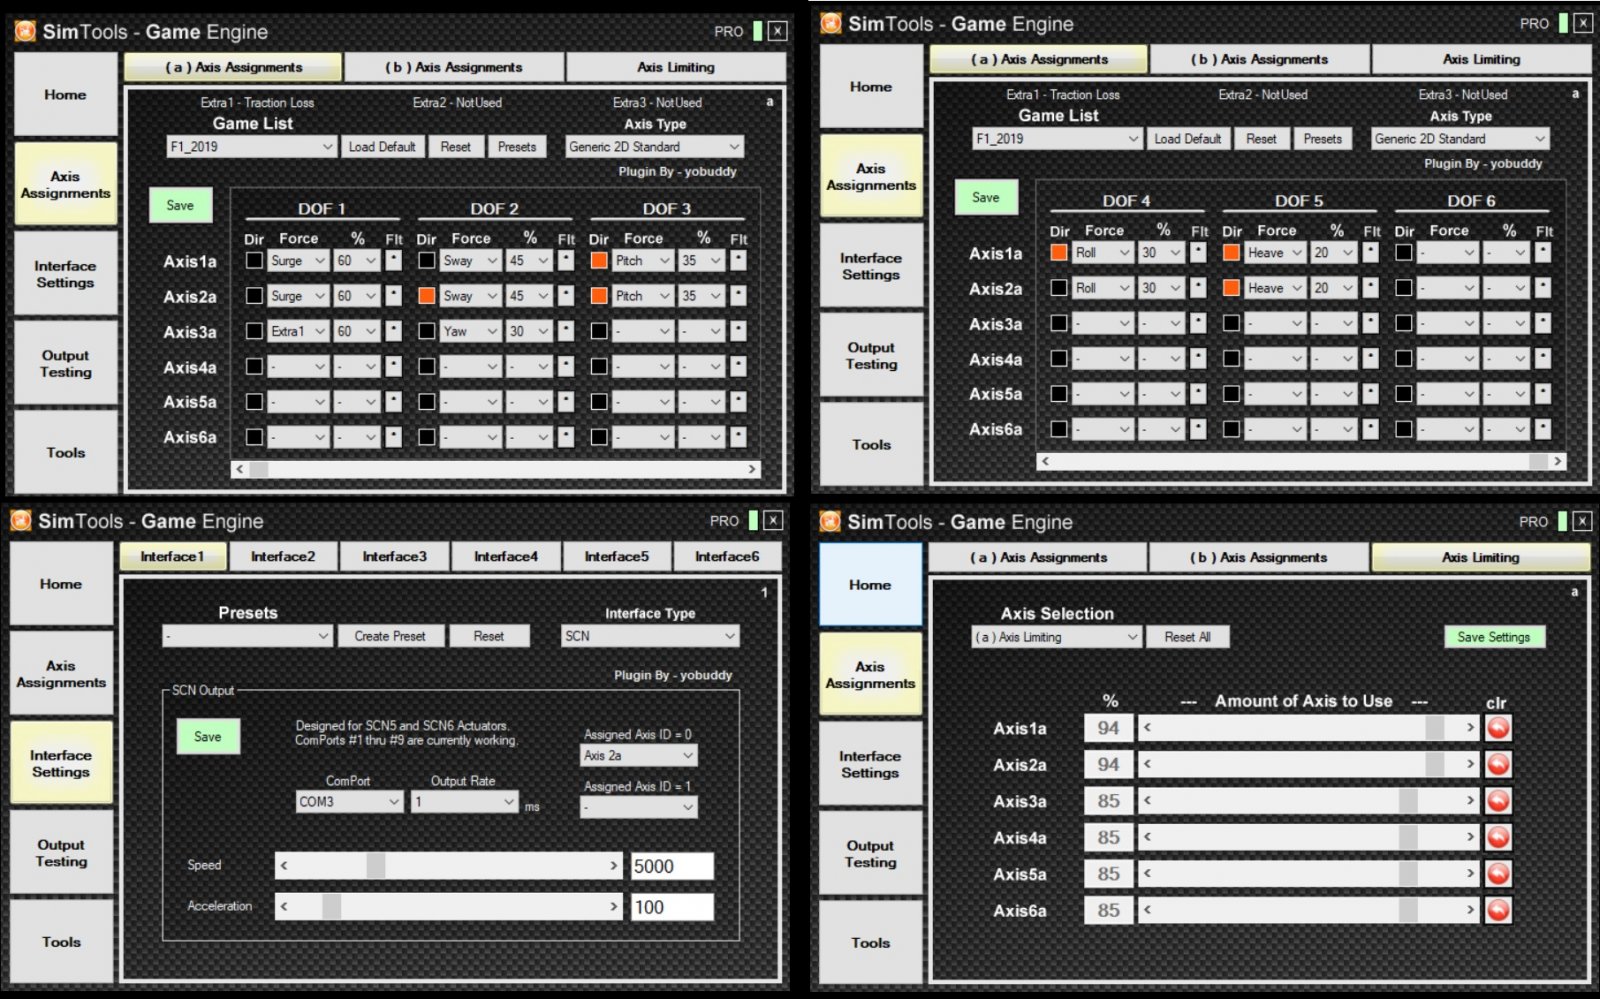Click Axis1a DOF 6 Flt filter button
This screenshot has height=999, width=1600.
(1543, 252)
